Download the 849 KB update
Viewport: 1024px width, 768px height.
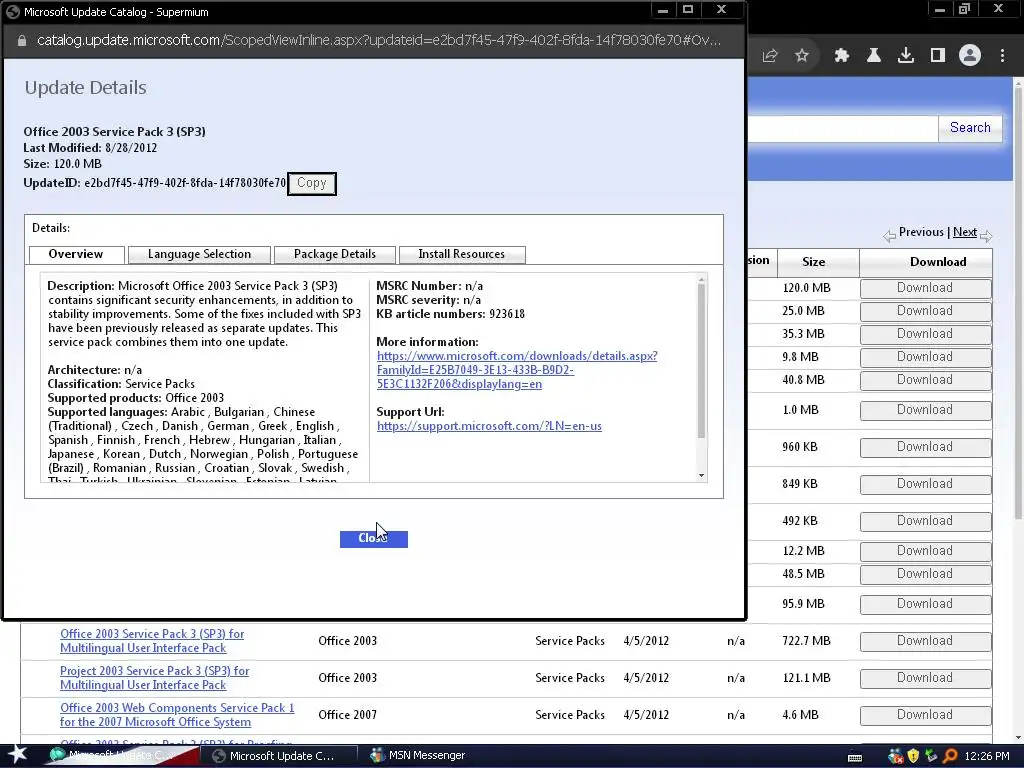pyautogui.click(x=925, y=484)
